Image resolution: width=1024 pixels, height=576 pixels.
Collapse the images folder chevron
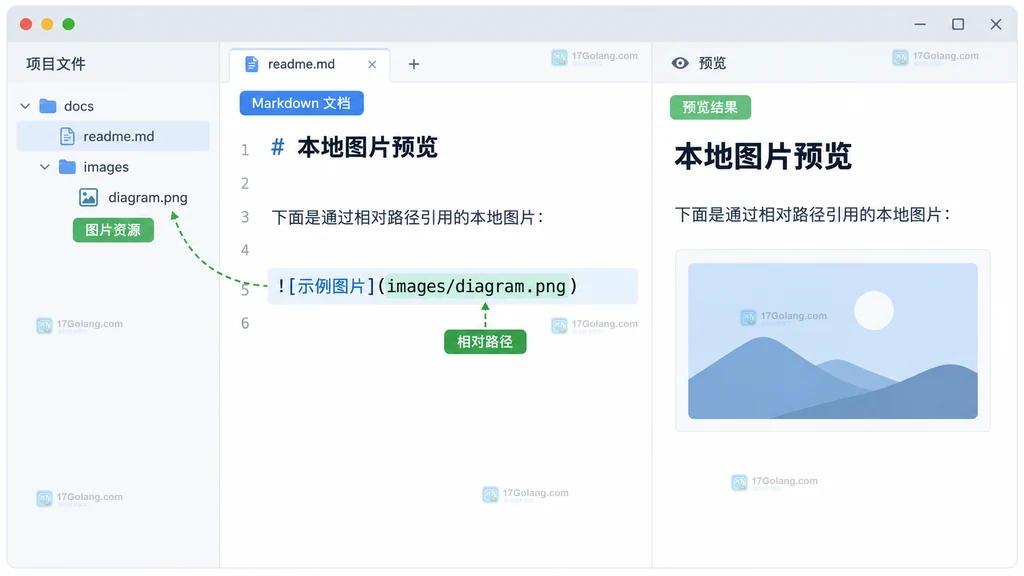(x=44, y=167)
